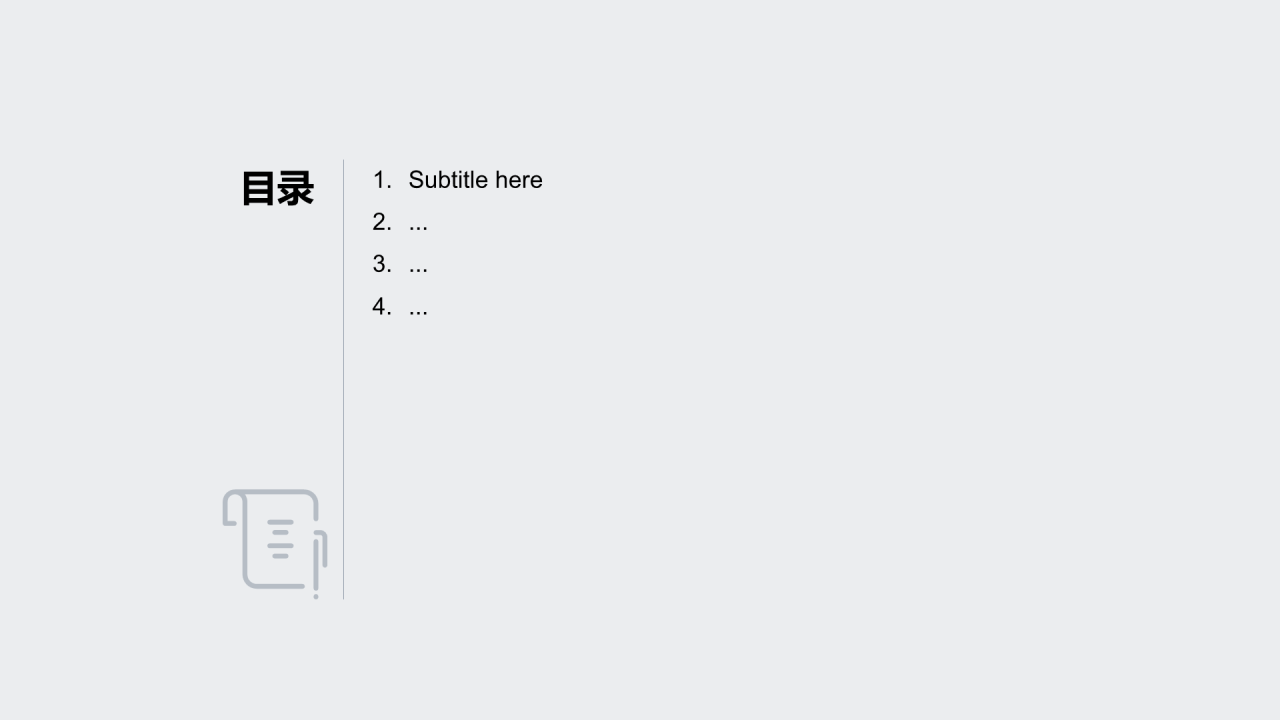Click the "录" character in the heading

click(x=296, y=188)
